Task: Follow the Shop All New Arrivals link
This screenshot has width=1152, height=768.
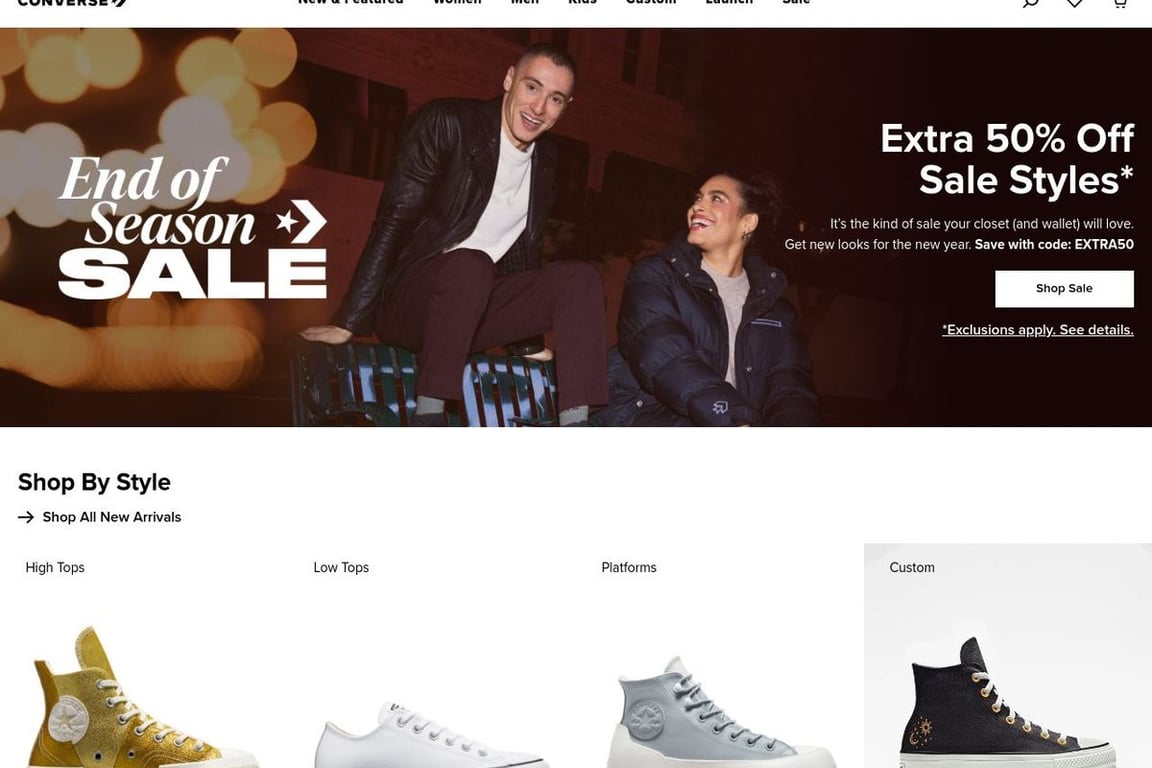Action: [x=112, y=517]
